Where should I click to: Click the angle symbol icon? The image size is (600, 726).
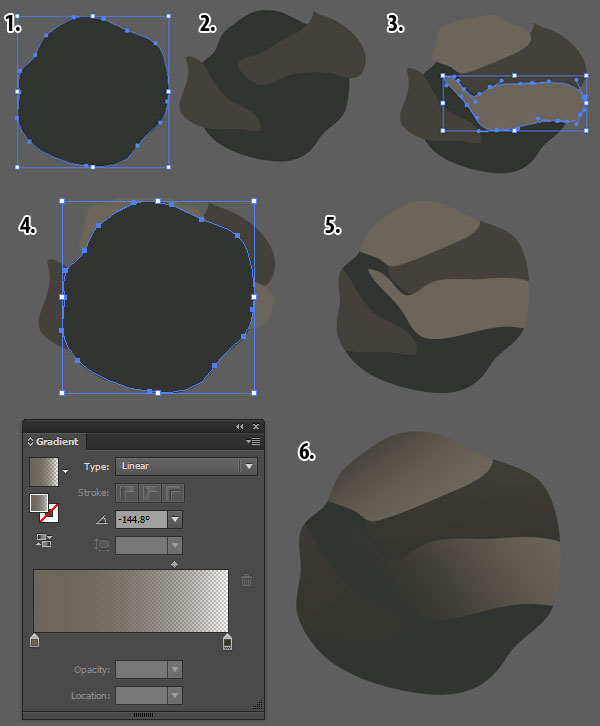(102, 520)
